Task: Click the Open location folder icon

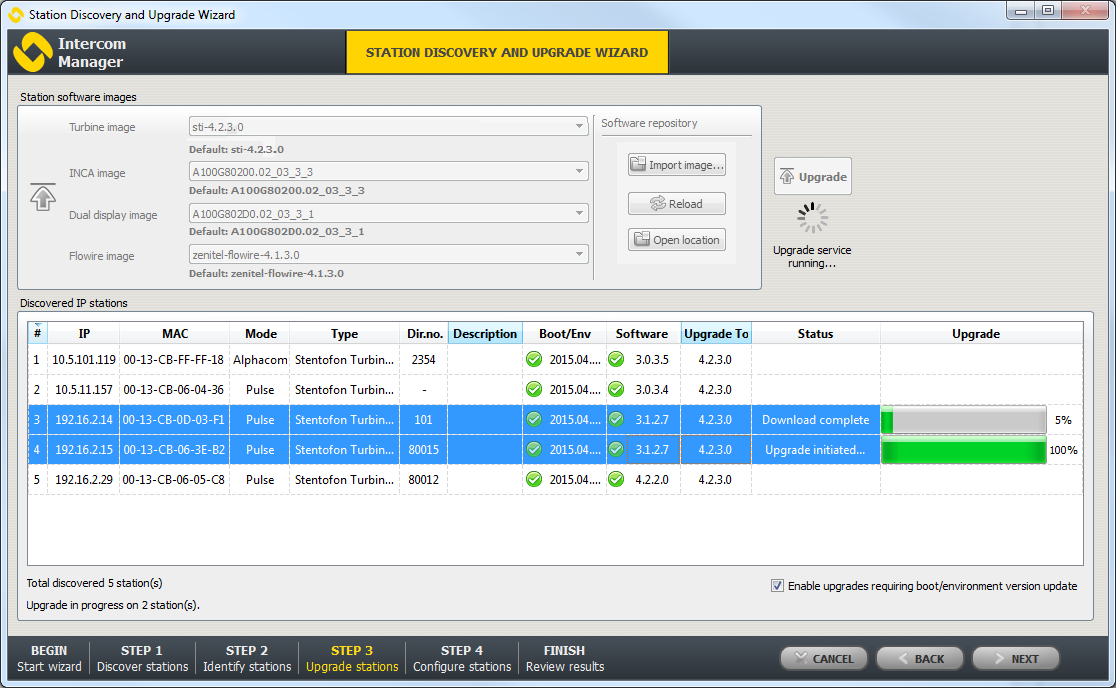Action: click(641, 240)
